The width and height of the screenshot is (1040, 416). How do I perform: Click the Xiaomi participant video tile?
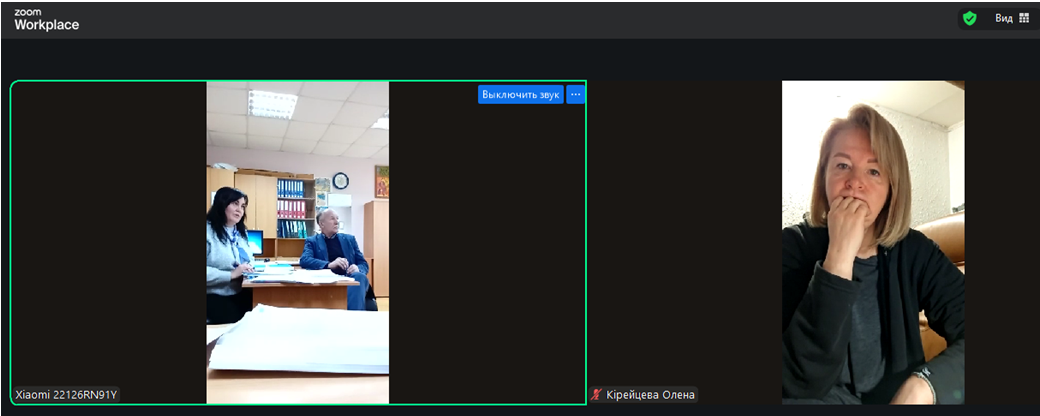click(x=298, y=242)
